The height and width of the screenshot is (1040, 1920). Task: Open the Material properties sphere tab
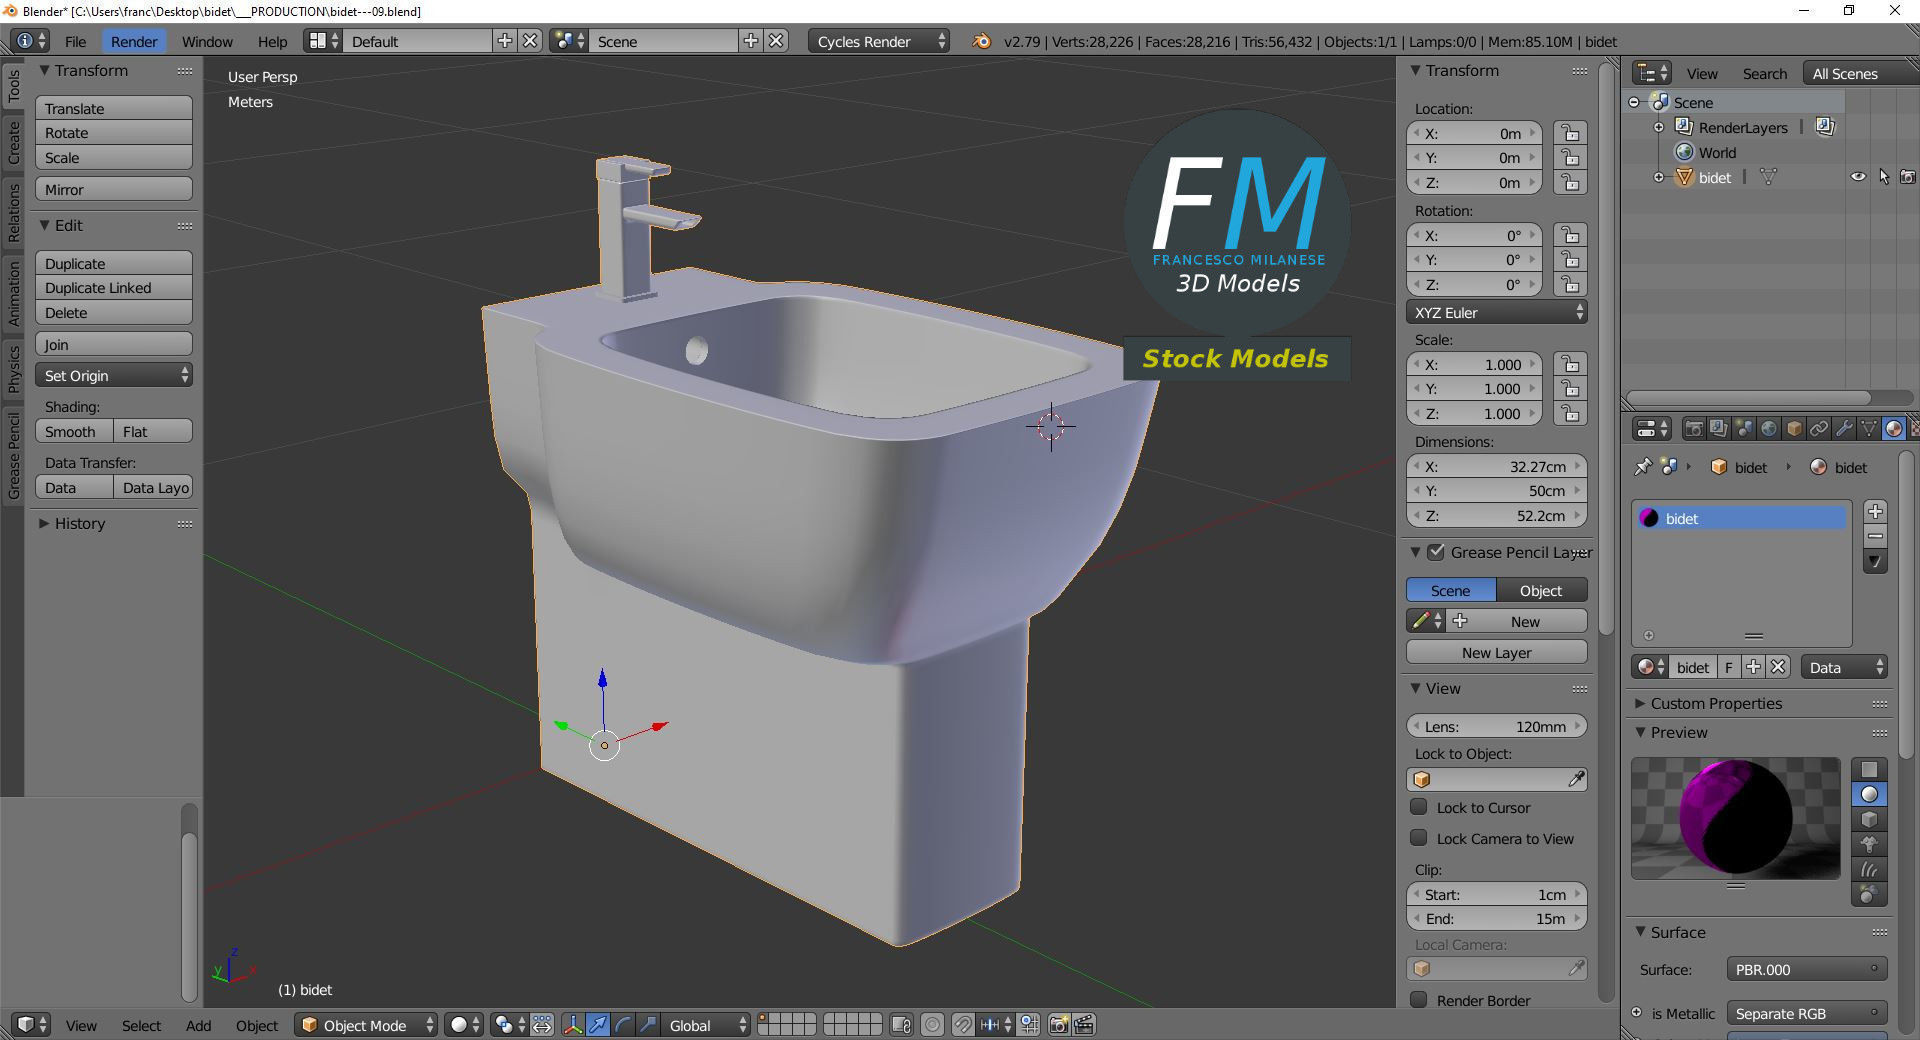pyautogui.click(x=1894, y=429)
